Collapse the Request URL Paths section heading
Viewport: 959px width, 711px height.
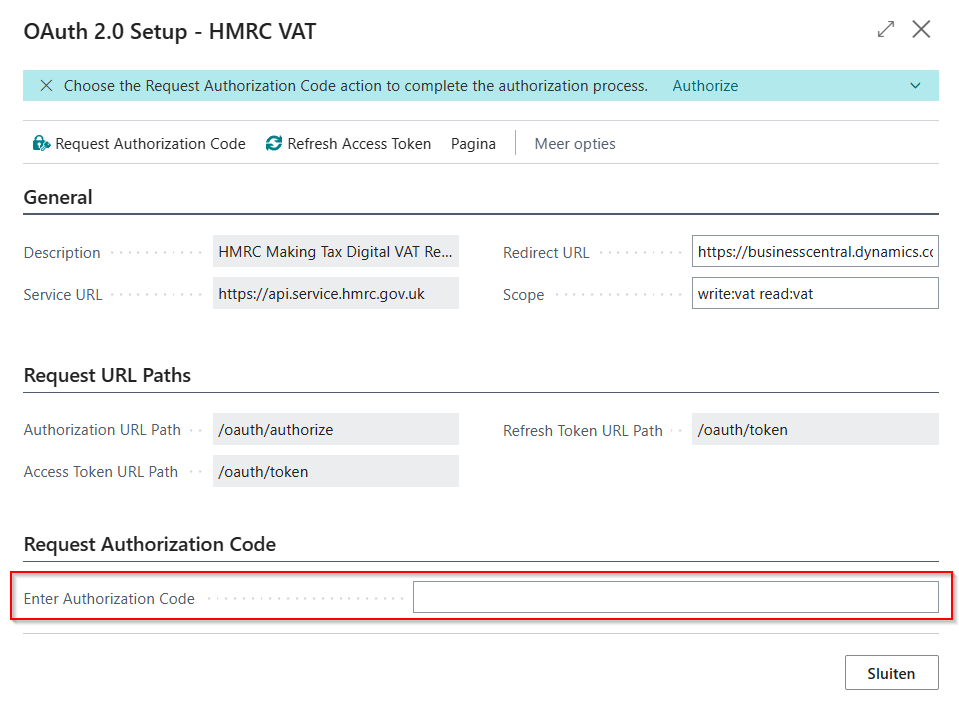107,375
